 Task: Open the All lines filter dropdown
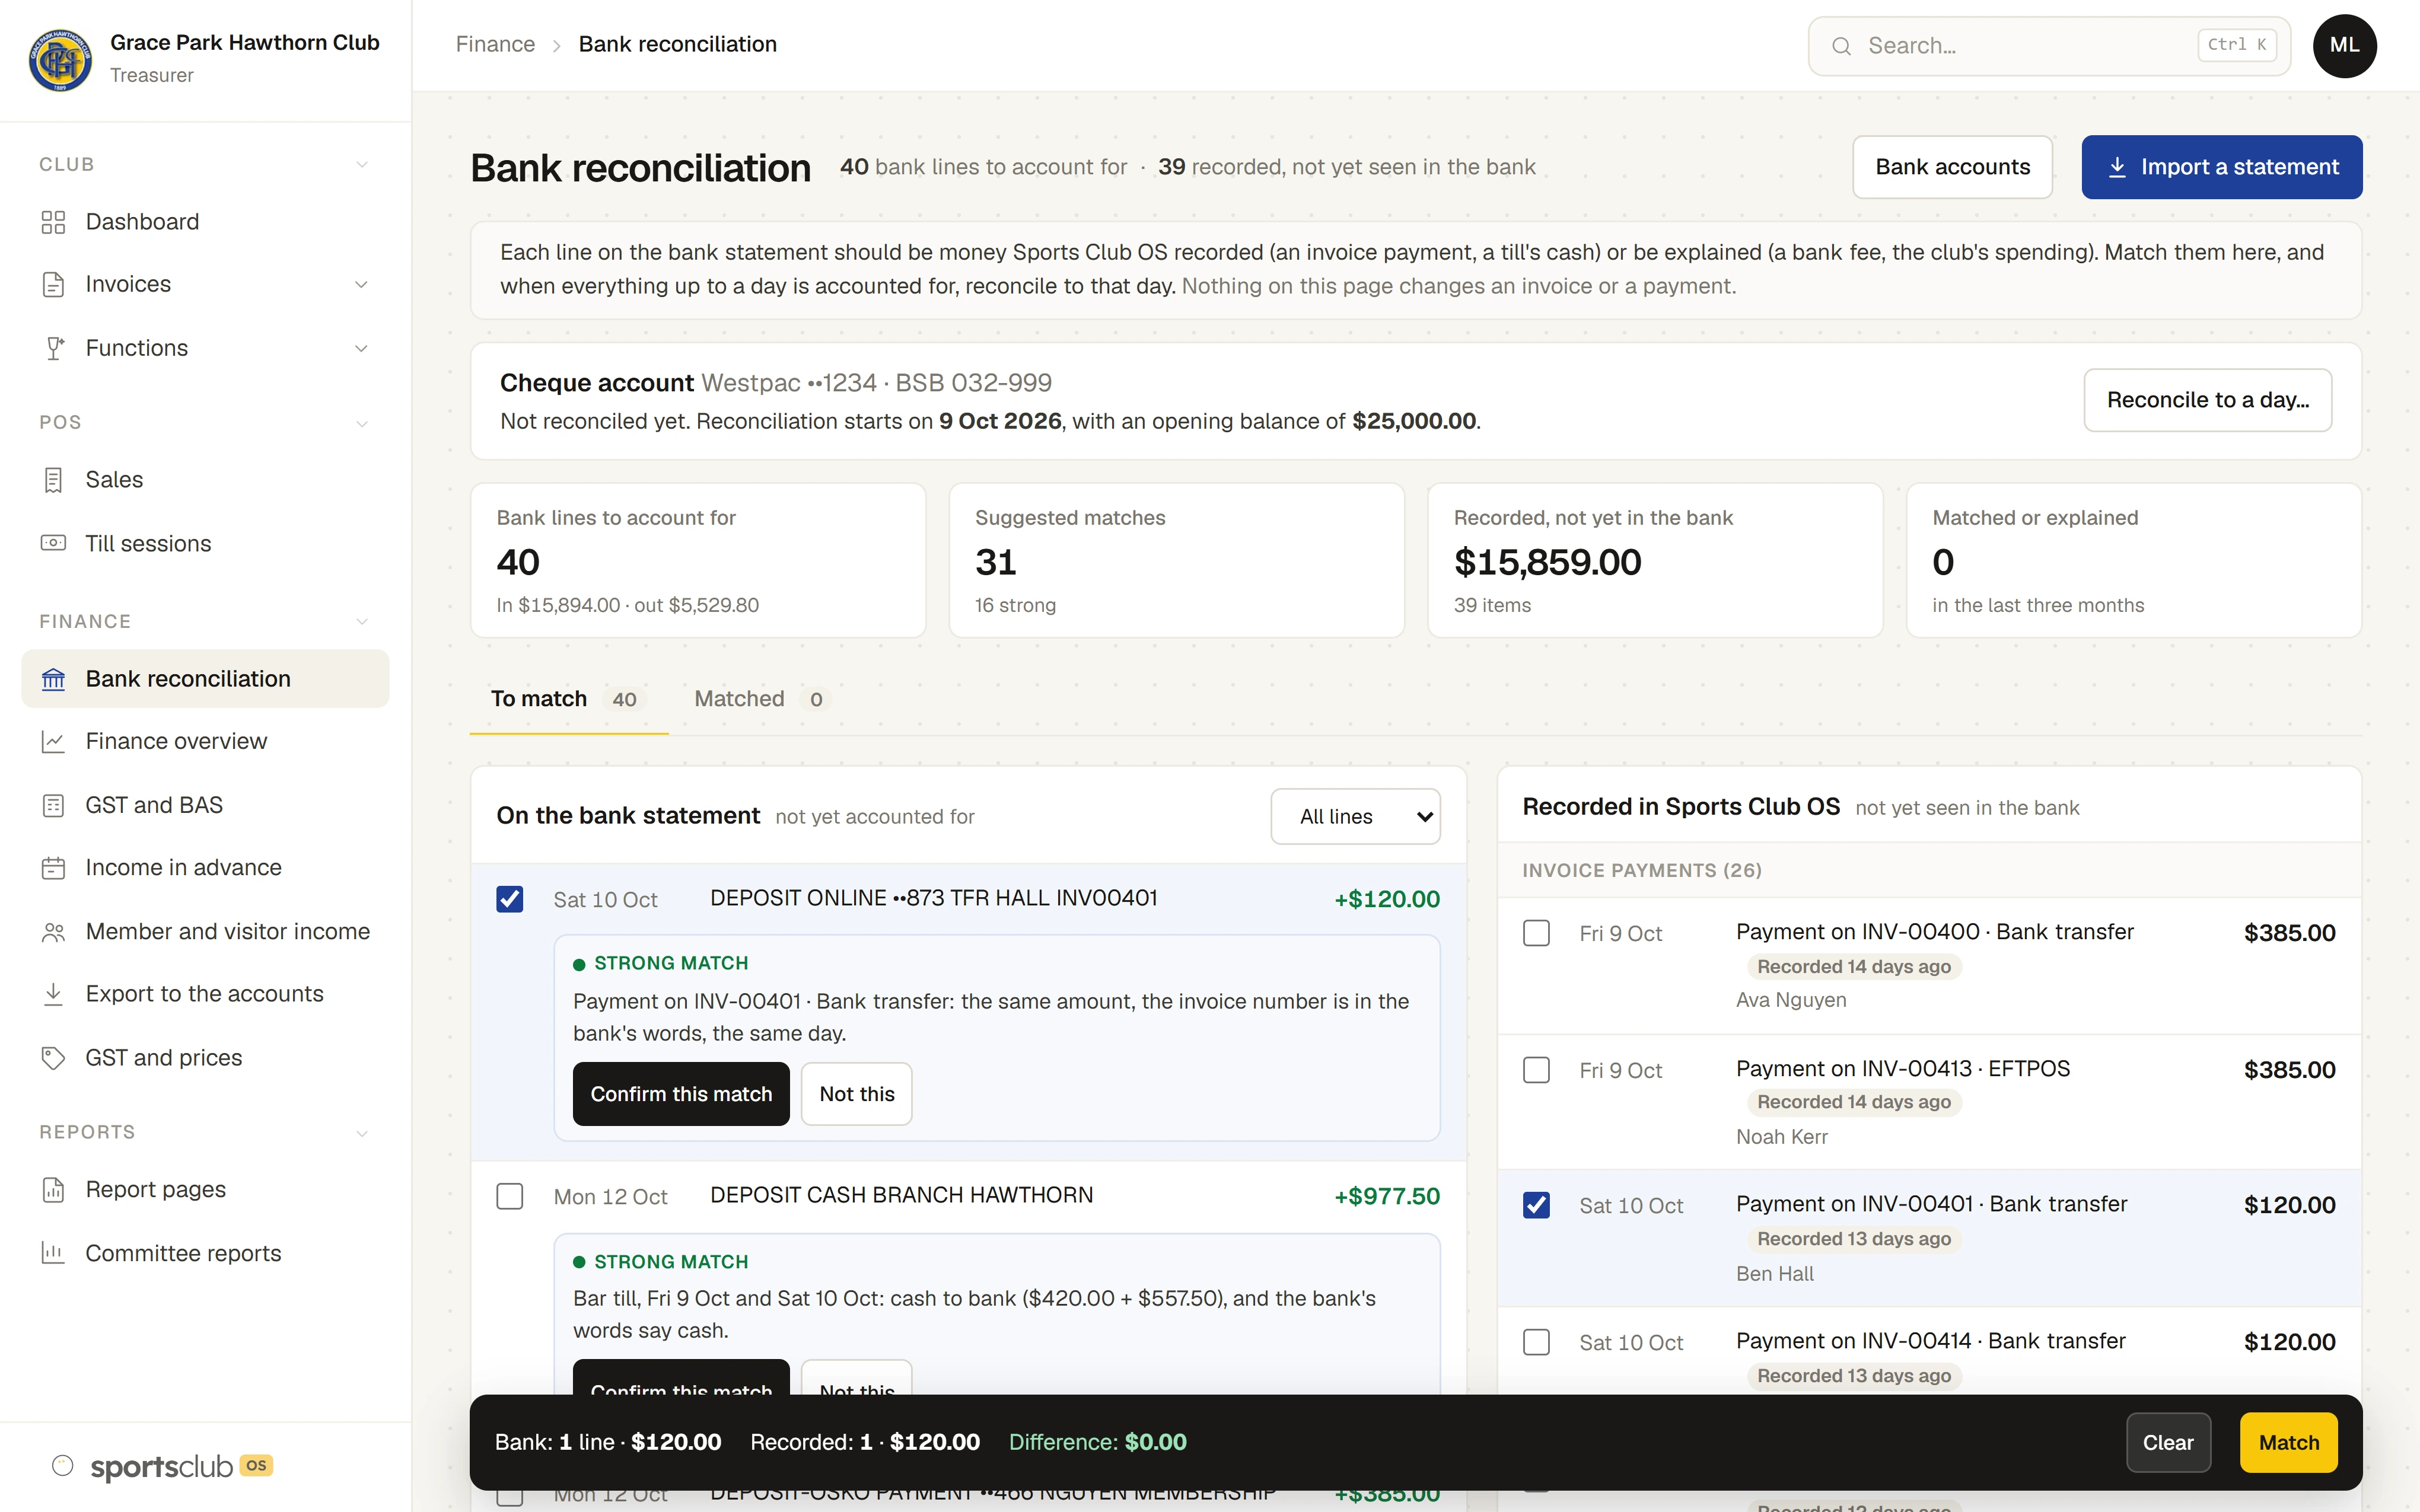point(1355,817)
